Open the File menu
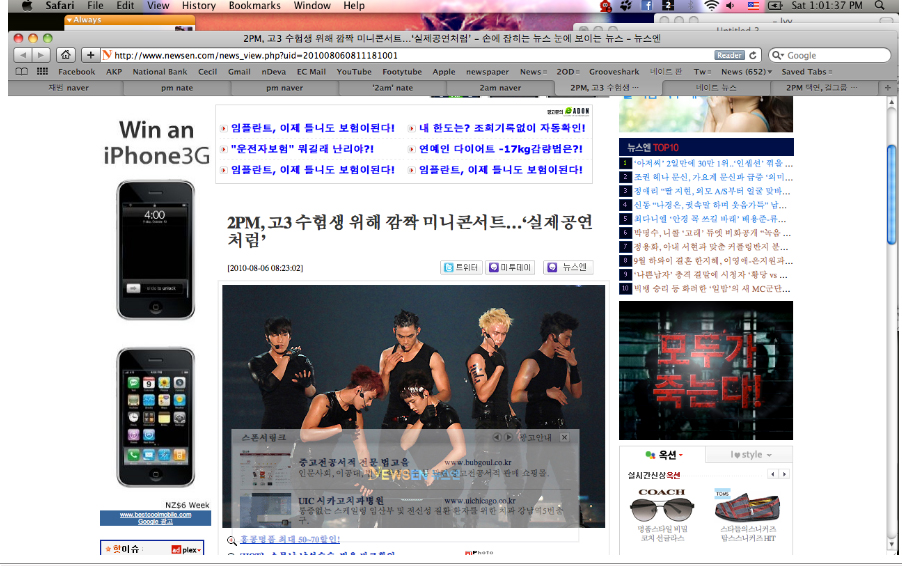Image resolution: width=902 pixels, height=566 pixels. tap(95, 6)
